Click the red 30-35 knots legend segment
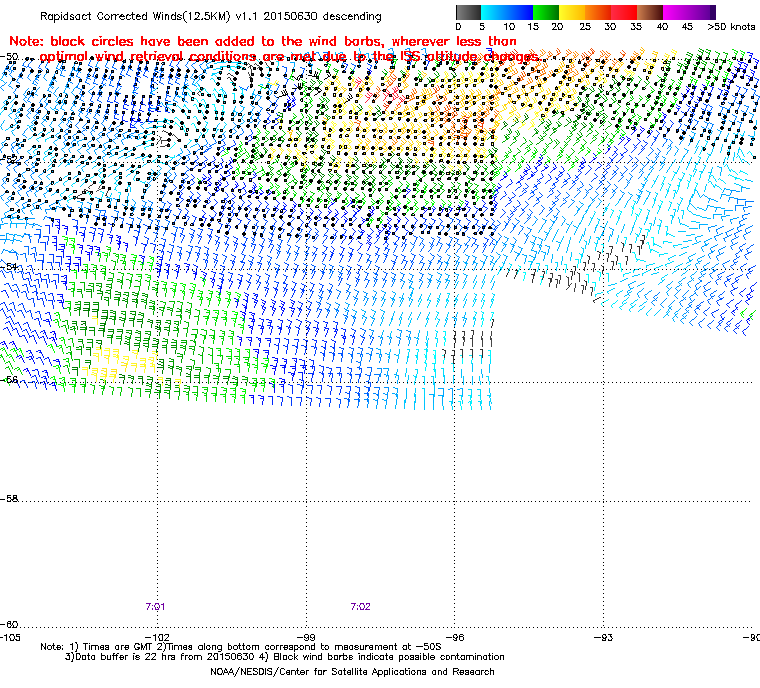This screenshot has height=688, width=760. tap(624, 12)
